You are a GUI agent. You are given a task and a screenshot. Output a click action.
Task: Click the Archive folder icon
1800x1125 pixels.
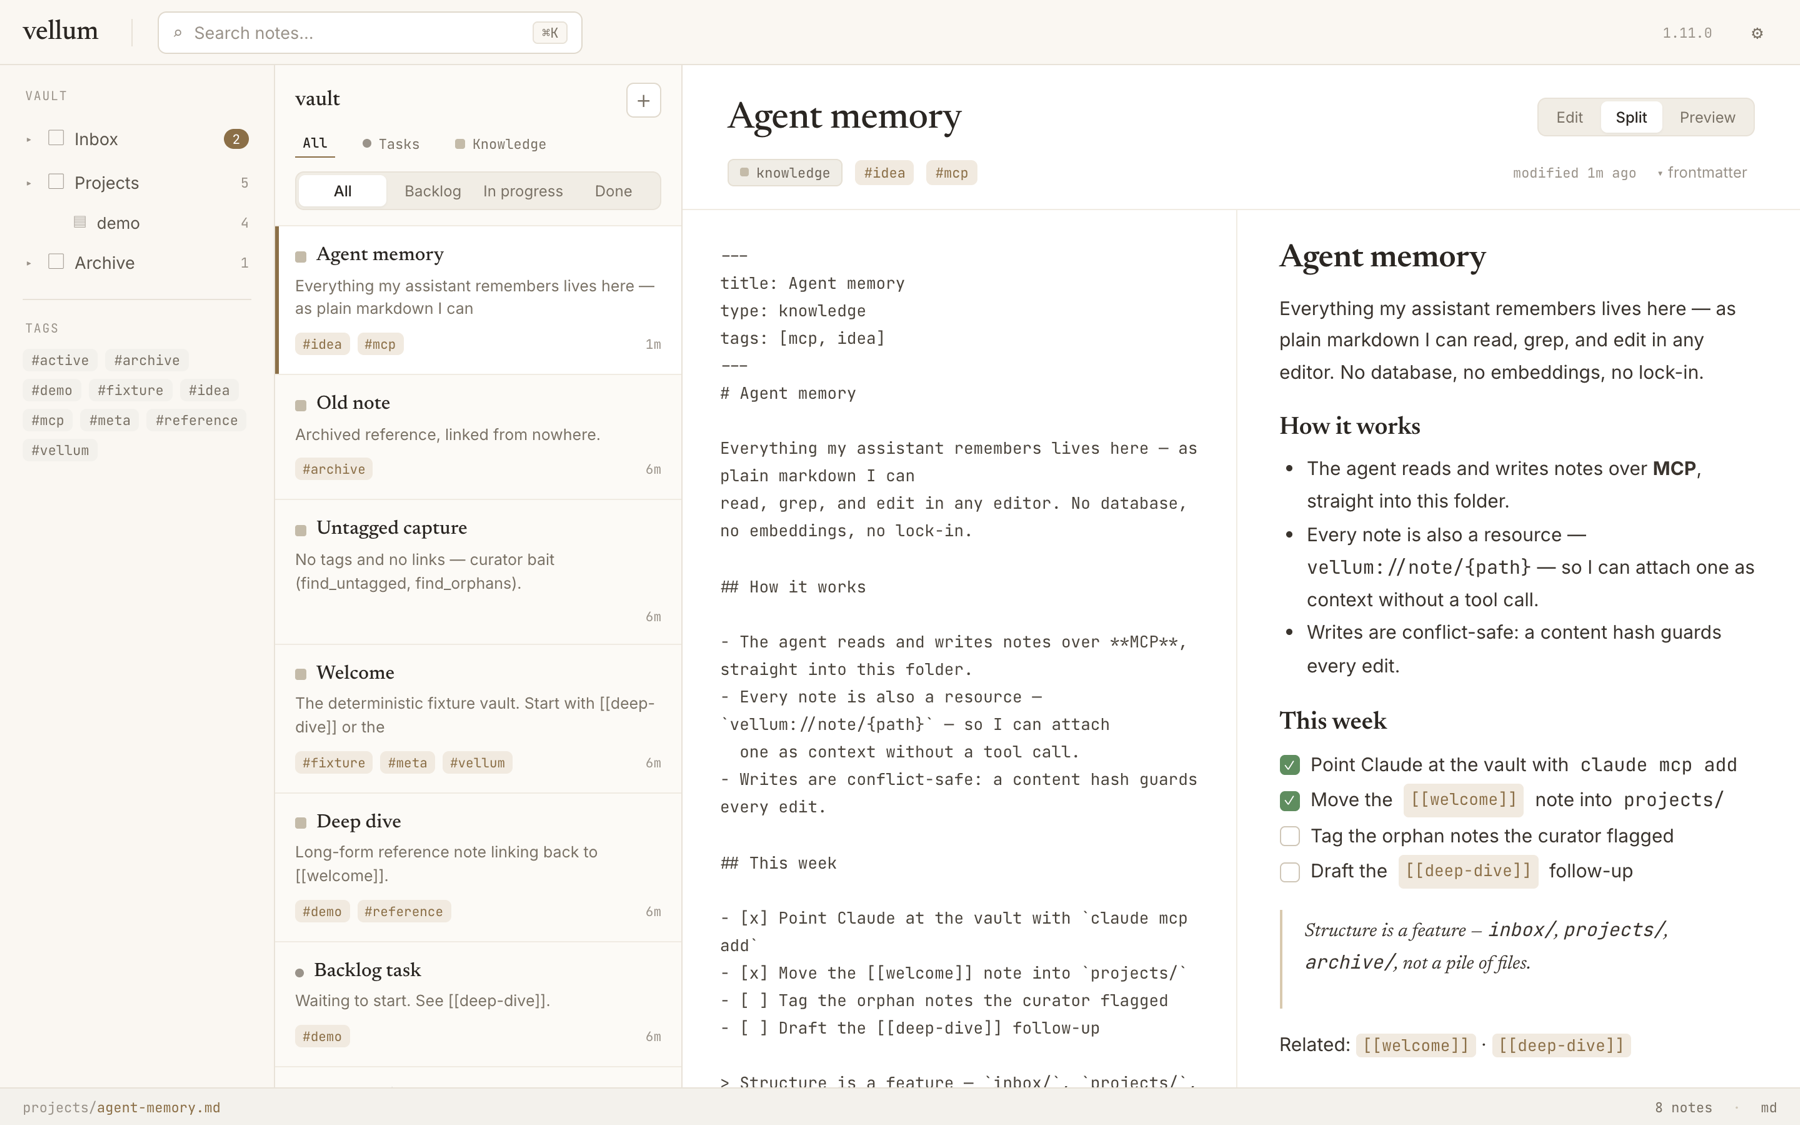56,262
